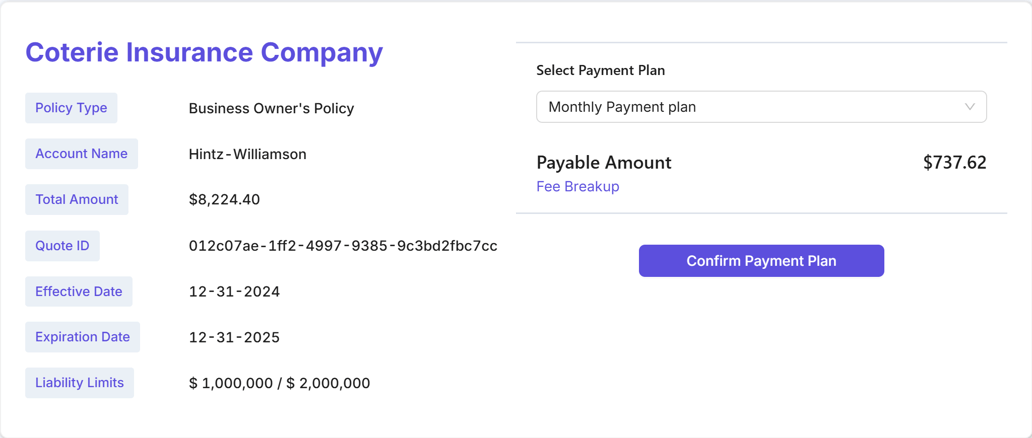Click the Coterie Insurance Company heading
This screenshot has width=1032, height=438.
[x=204, y=52]
